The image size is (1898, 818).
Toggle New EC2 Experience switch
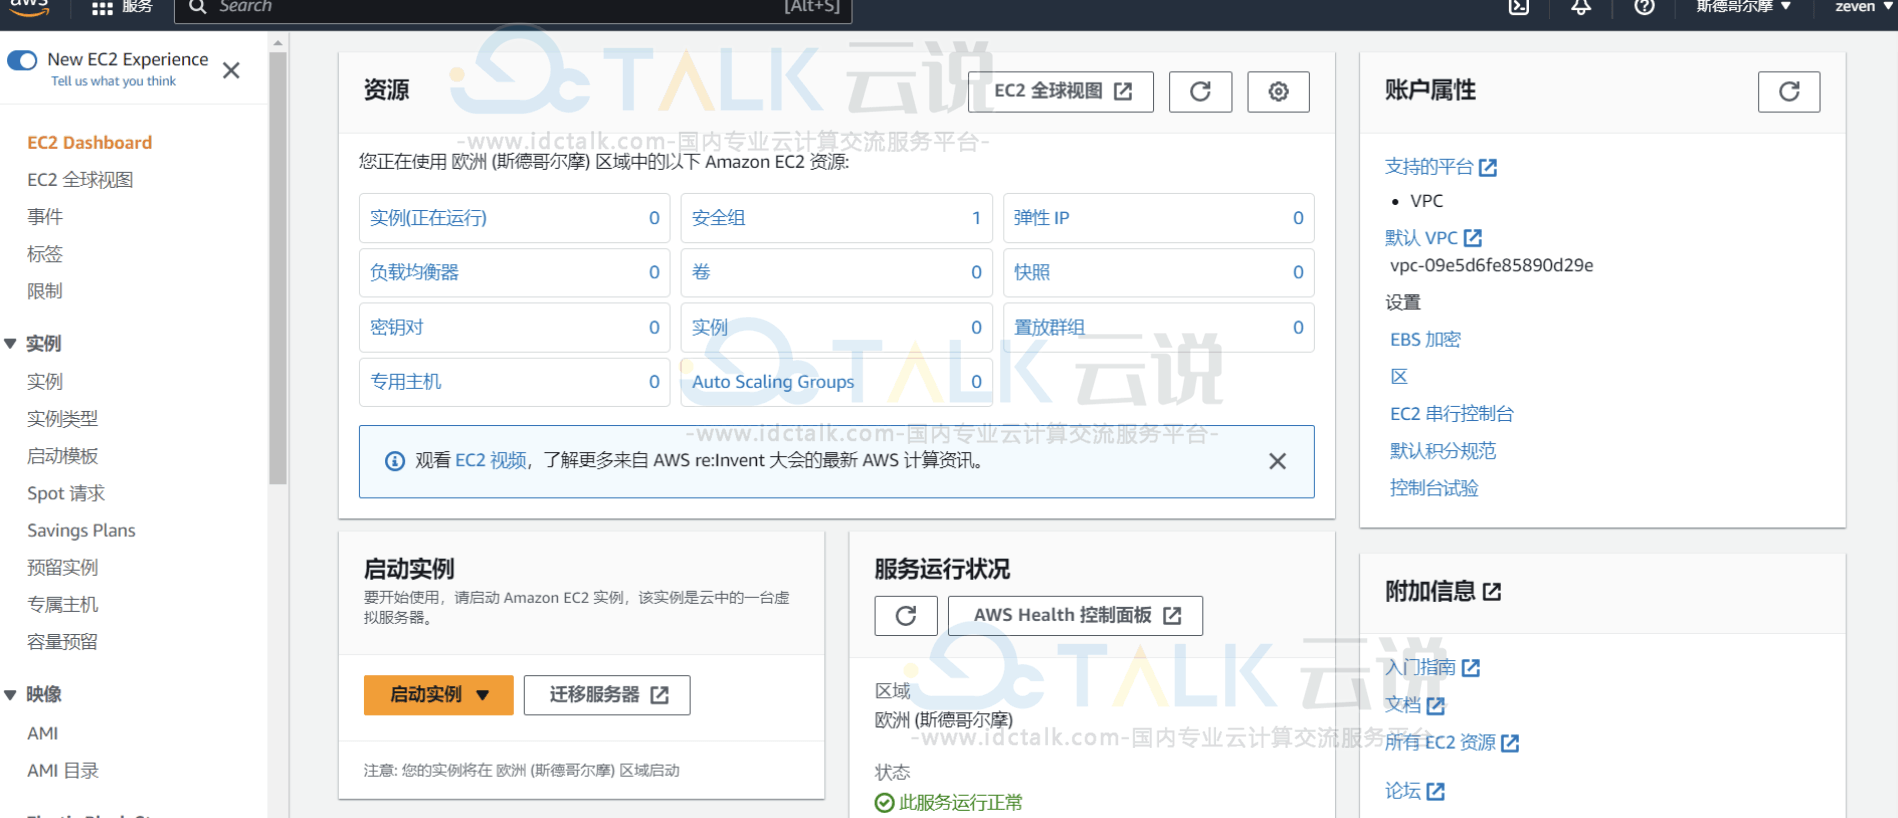click(x=22, y=60)
